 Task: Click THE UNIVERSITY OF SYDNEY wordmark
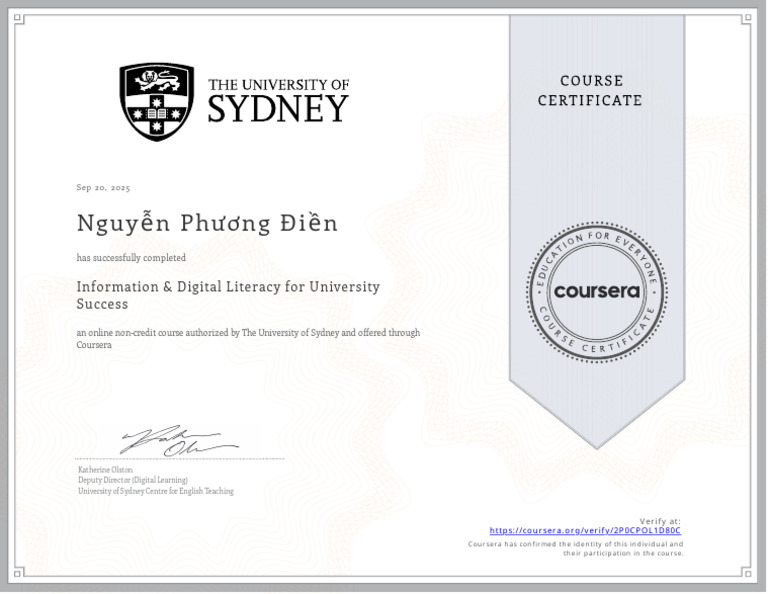(x=278, y=101)
